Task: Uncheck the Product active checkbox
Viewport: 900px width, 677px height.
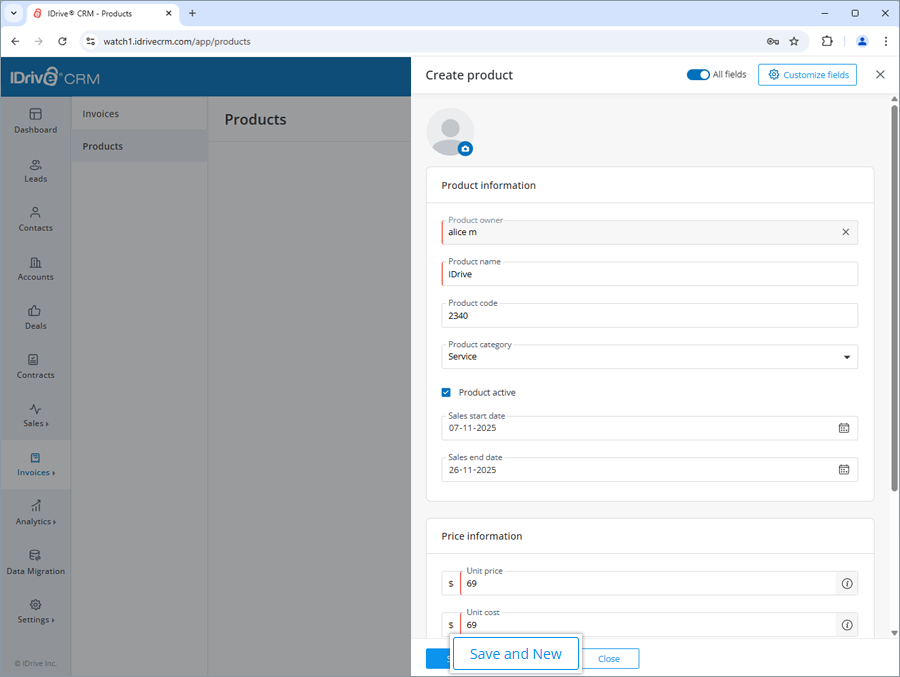Action: click(446, 392)
